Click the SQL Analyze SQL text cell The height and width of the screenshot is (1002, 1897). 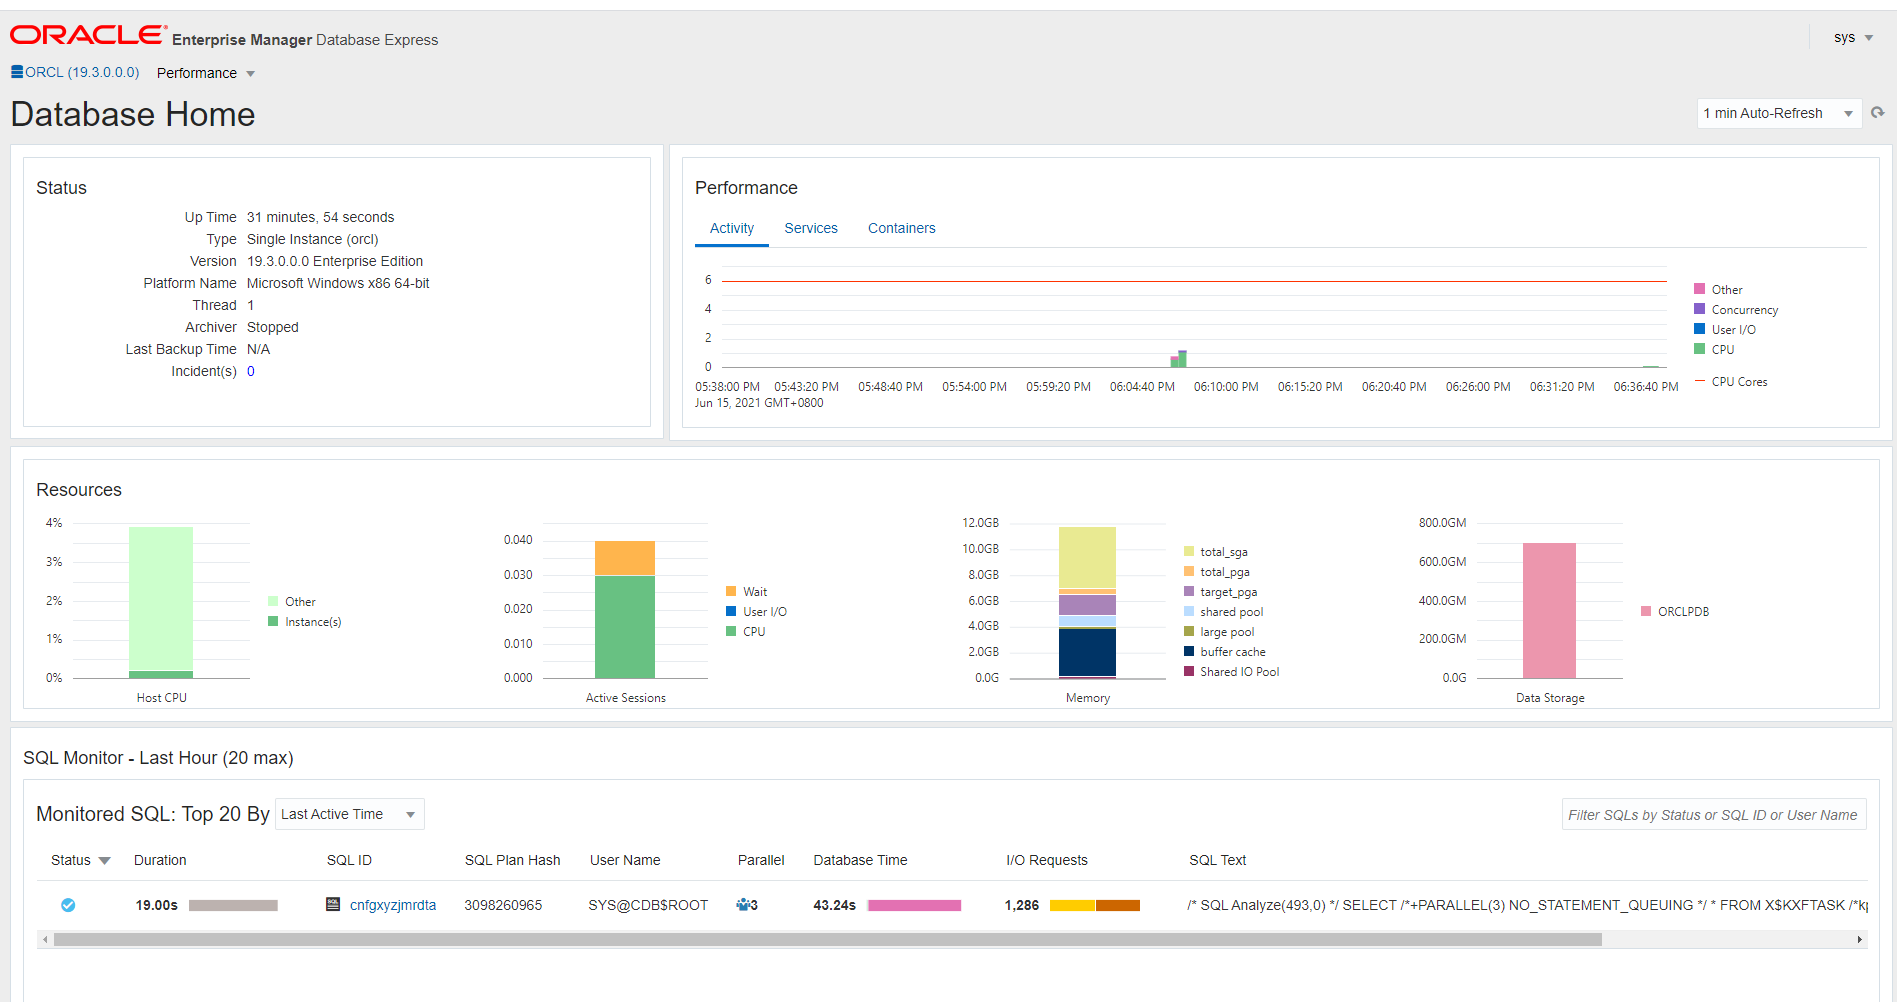point(1527,905)
